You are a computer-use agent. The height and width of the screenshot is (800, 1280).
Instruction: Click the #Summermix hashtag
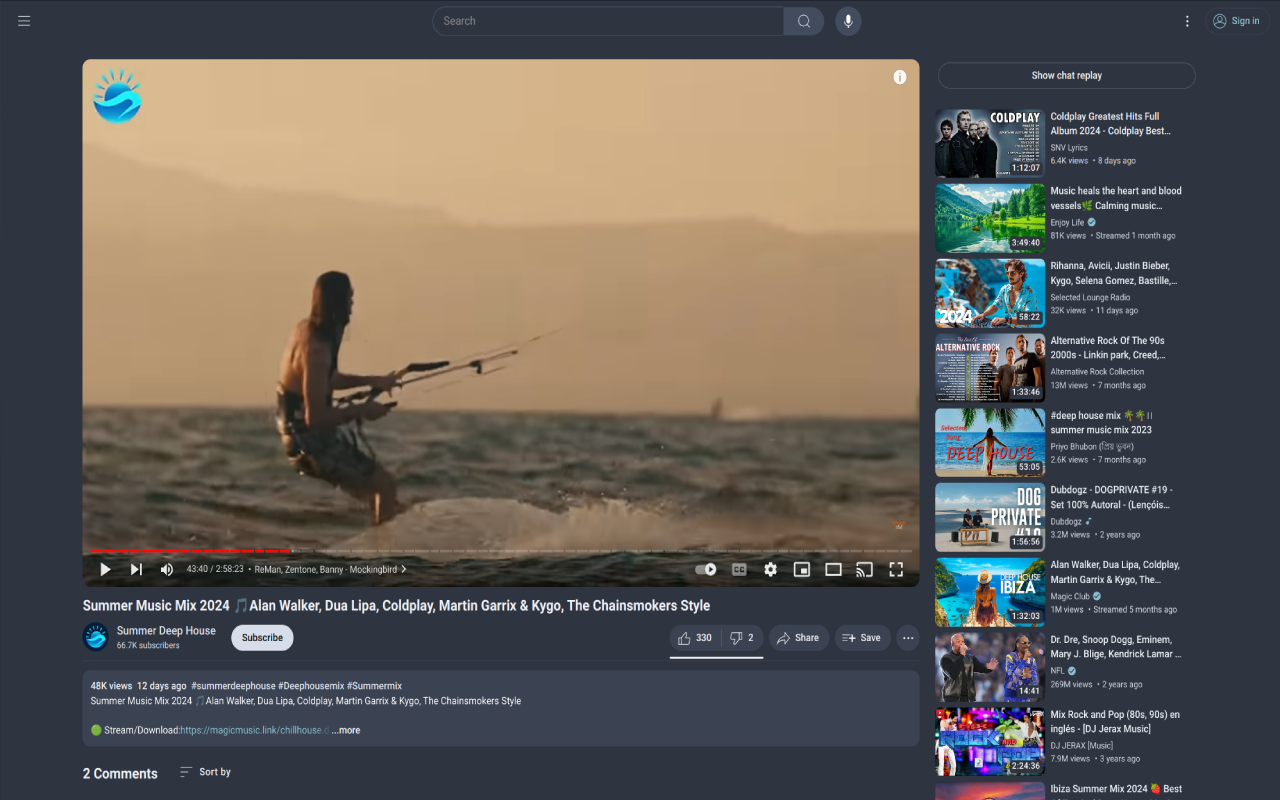click(x=374, y=686)
